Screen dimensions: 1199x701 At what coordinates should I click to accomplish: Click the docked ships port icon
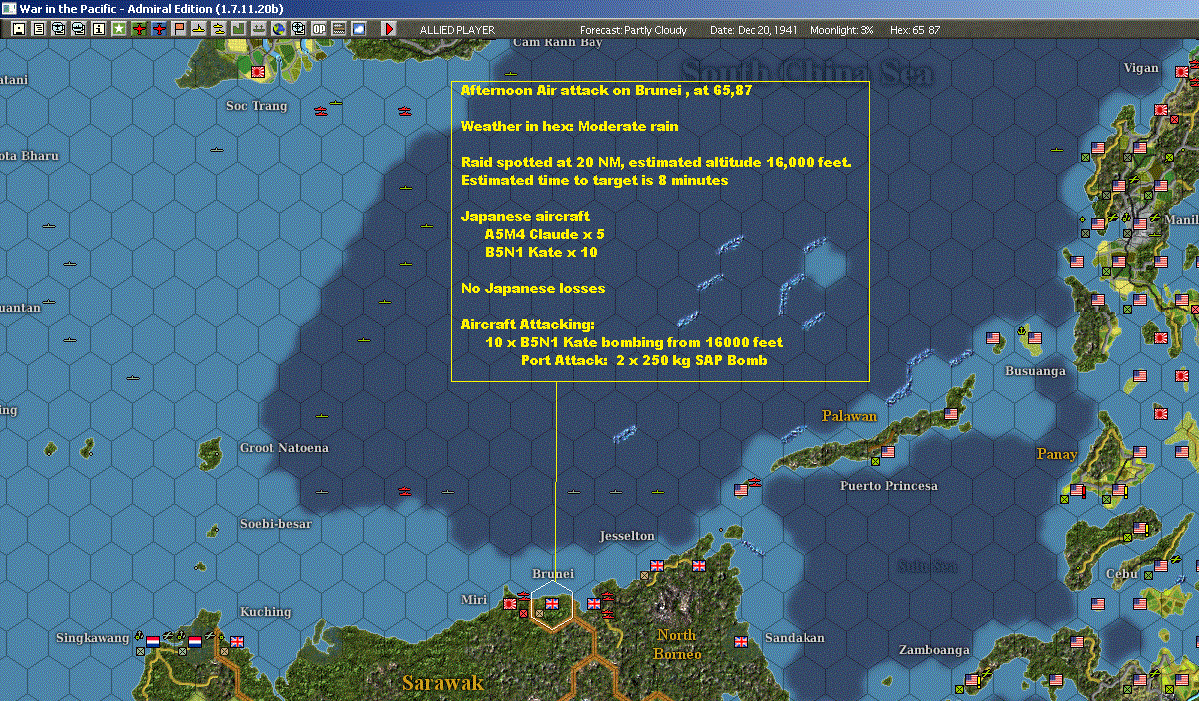click(x=258, y=29)
